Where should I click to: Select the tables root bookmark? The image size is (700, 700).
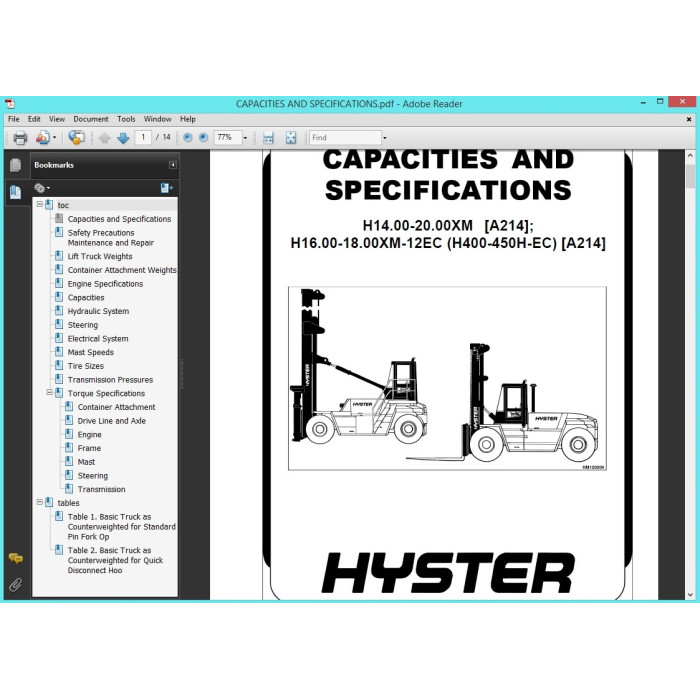click(68, 503)
